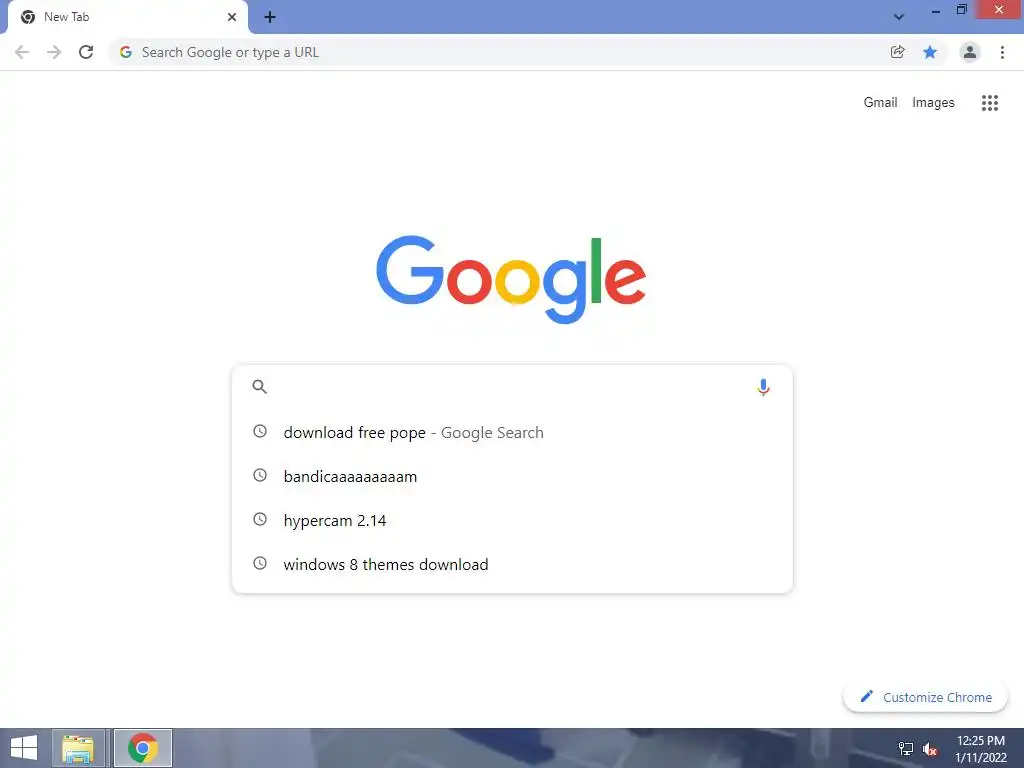Select the New Tab tab

coord(127,17)
